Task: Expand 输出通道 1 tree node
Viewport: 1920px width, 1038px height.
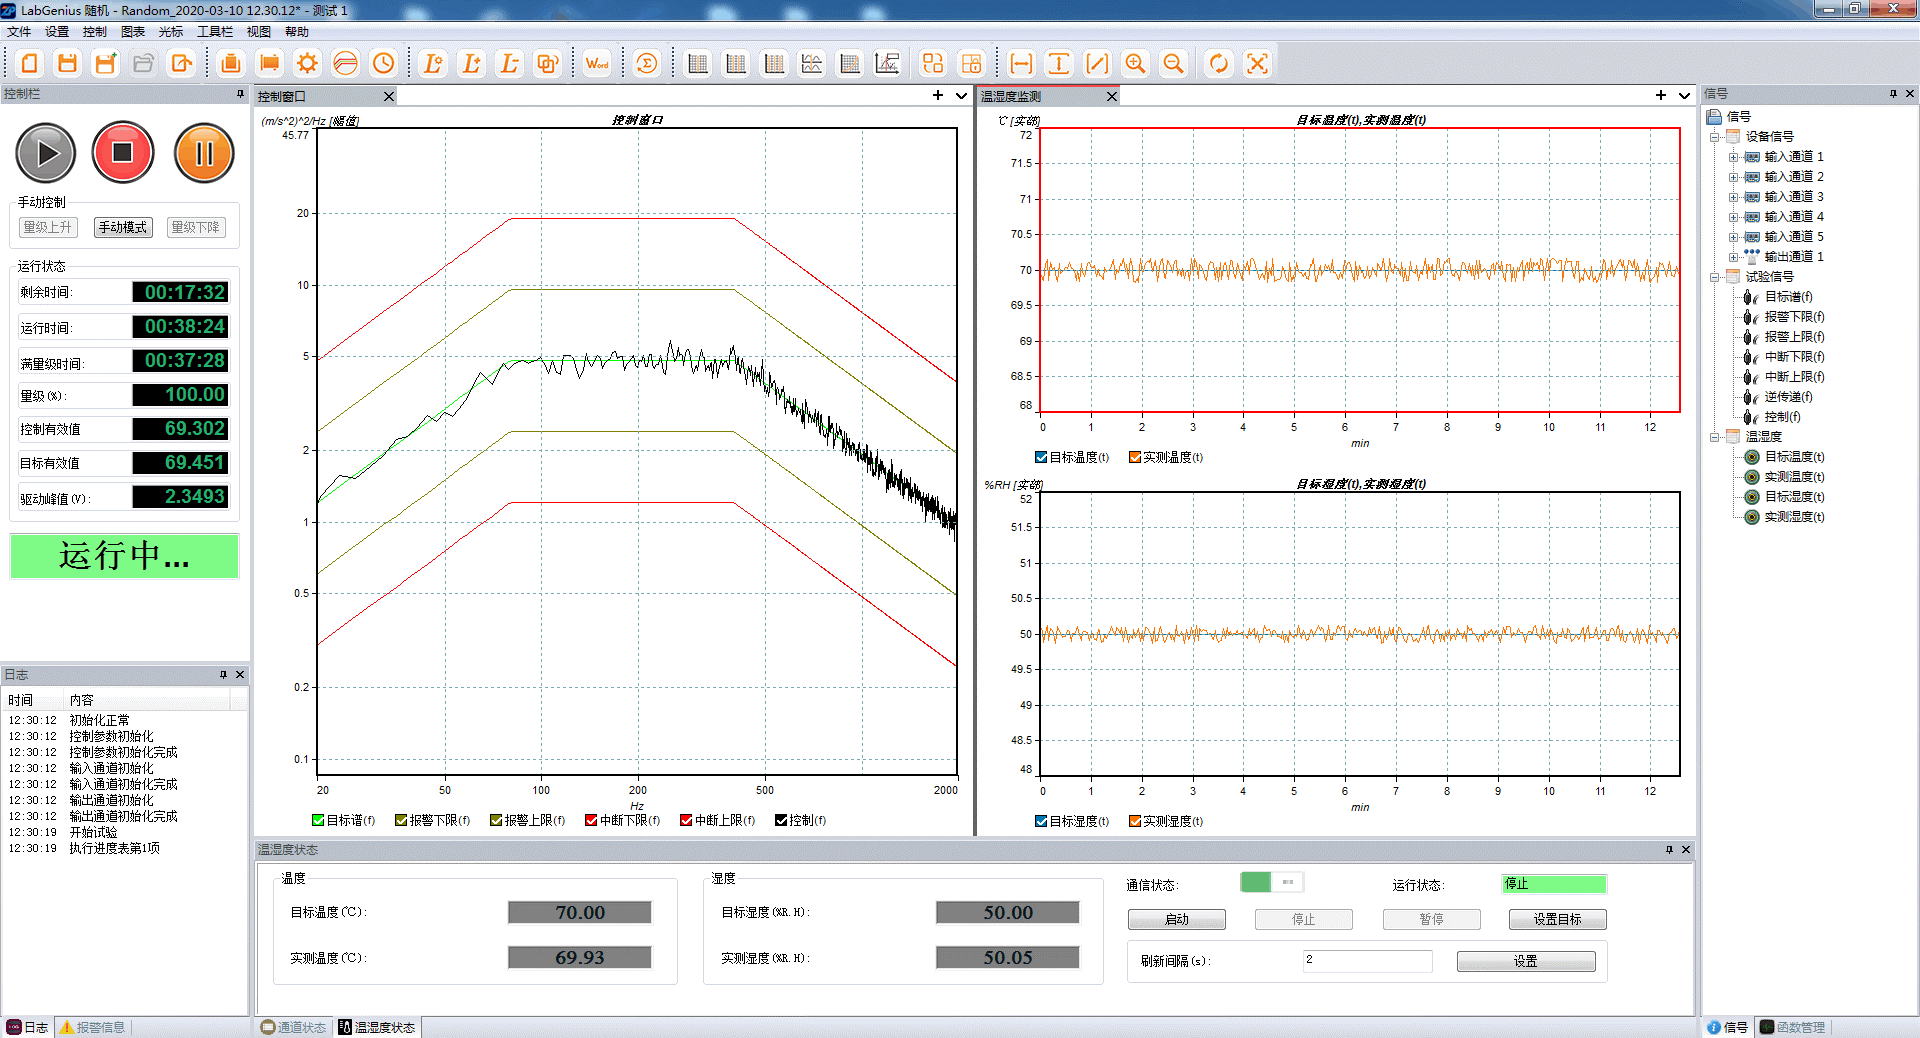Action: (1734, 257)
